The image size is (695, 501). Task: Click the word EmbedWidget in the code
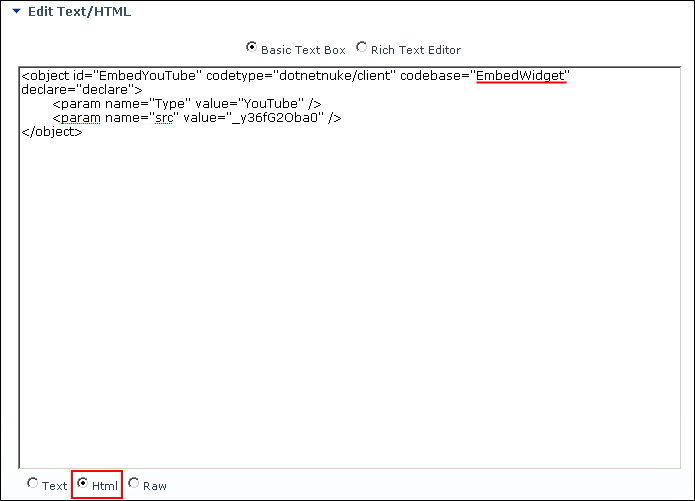520,76
